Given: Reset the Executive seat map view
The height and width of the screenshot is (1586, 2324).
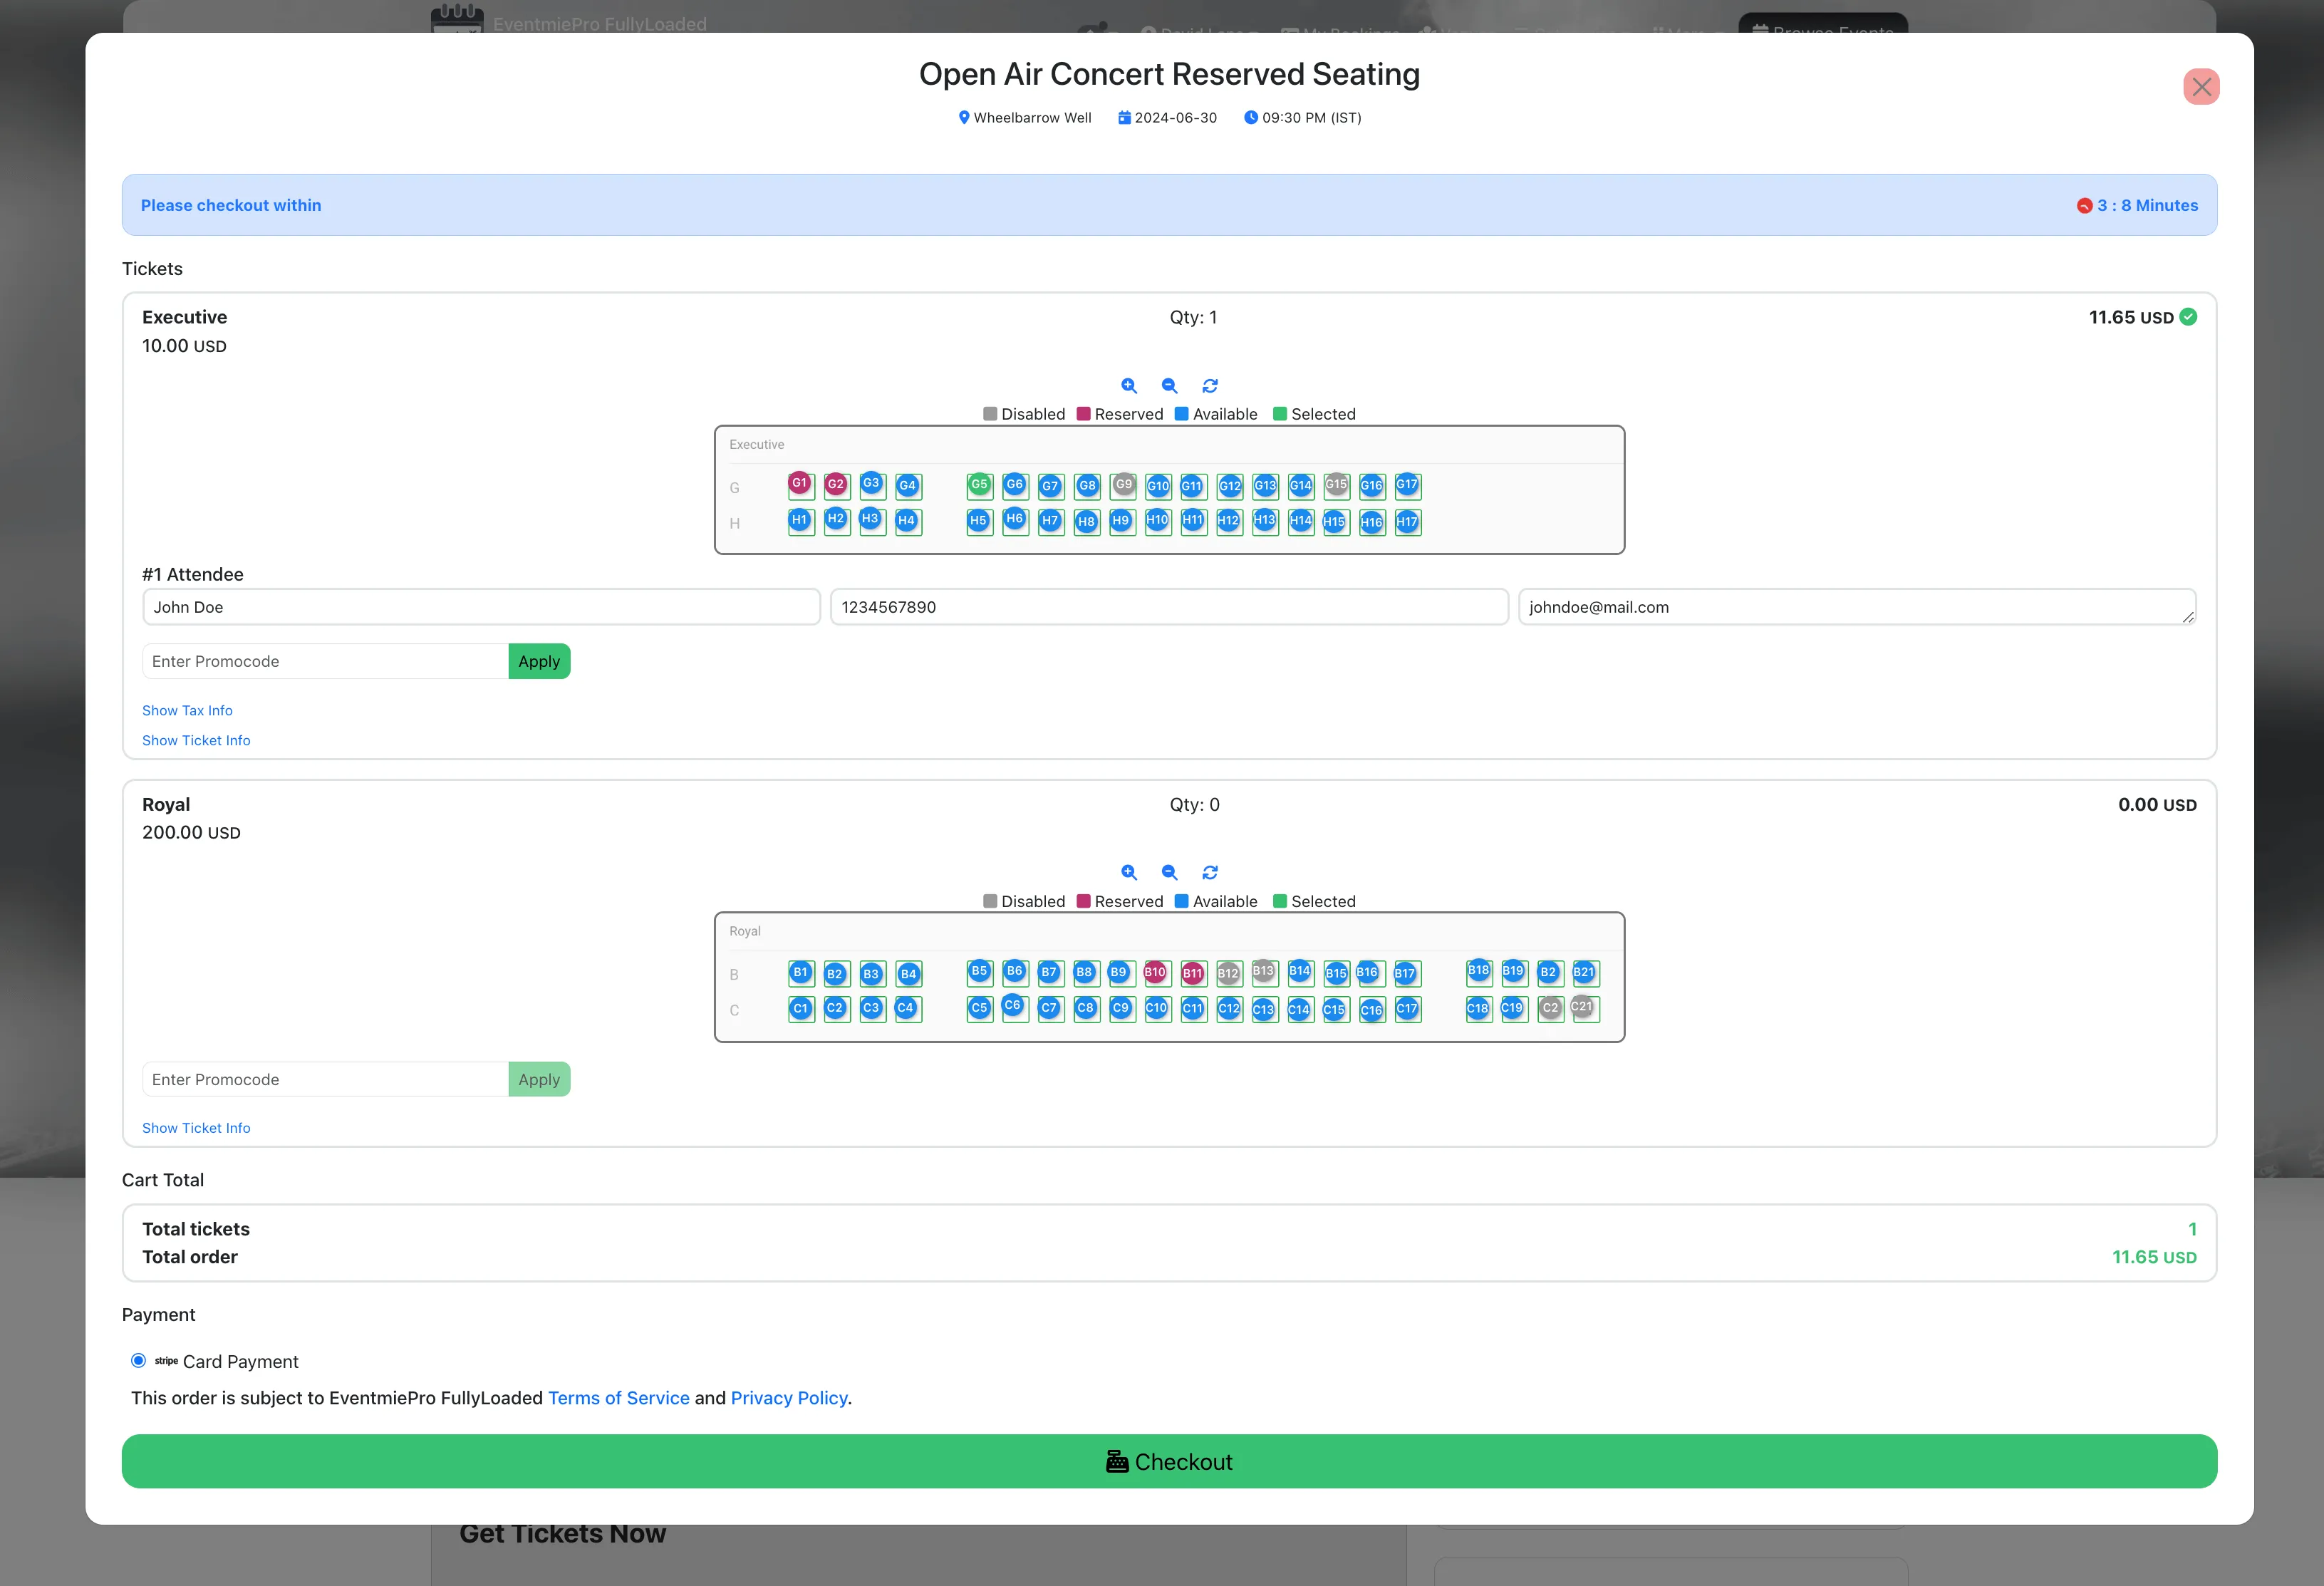Looking at the screenshot, I should pos(1210,385).
